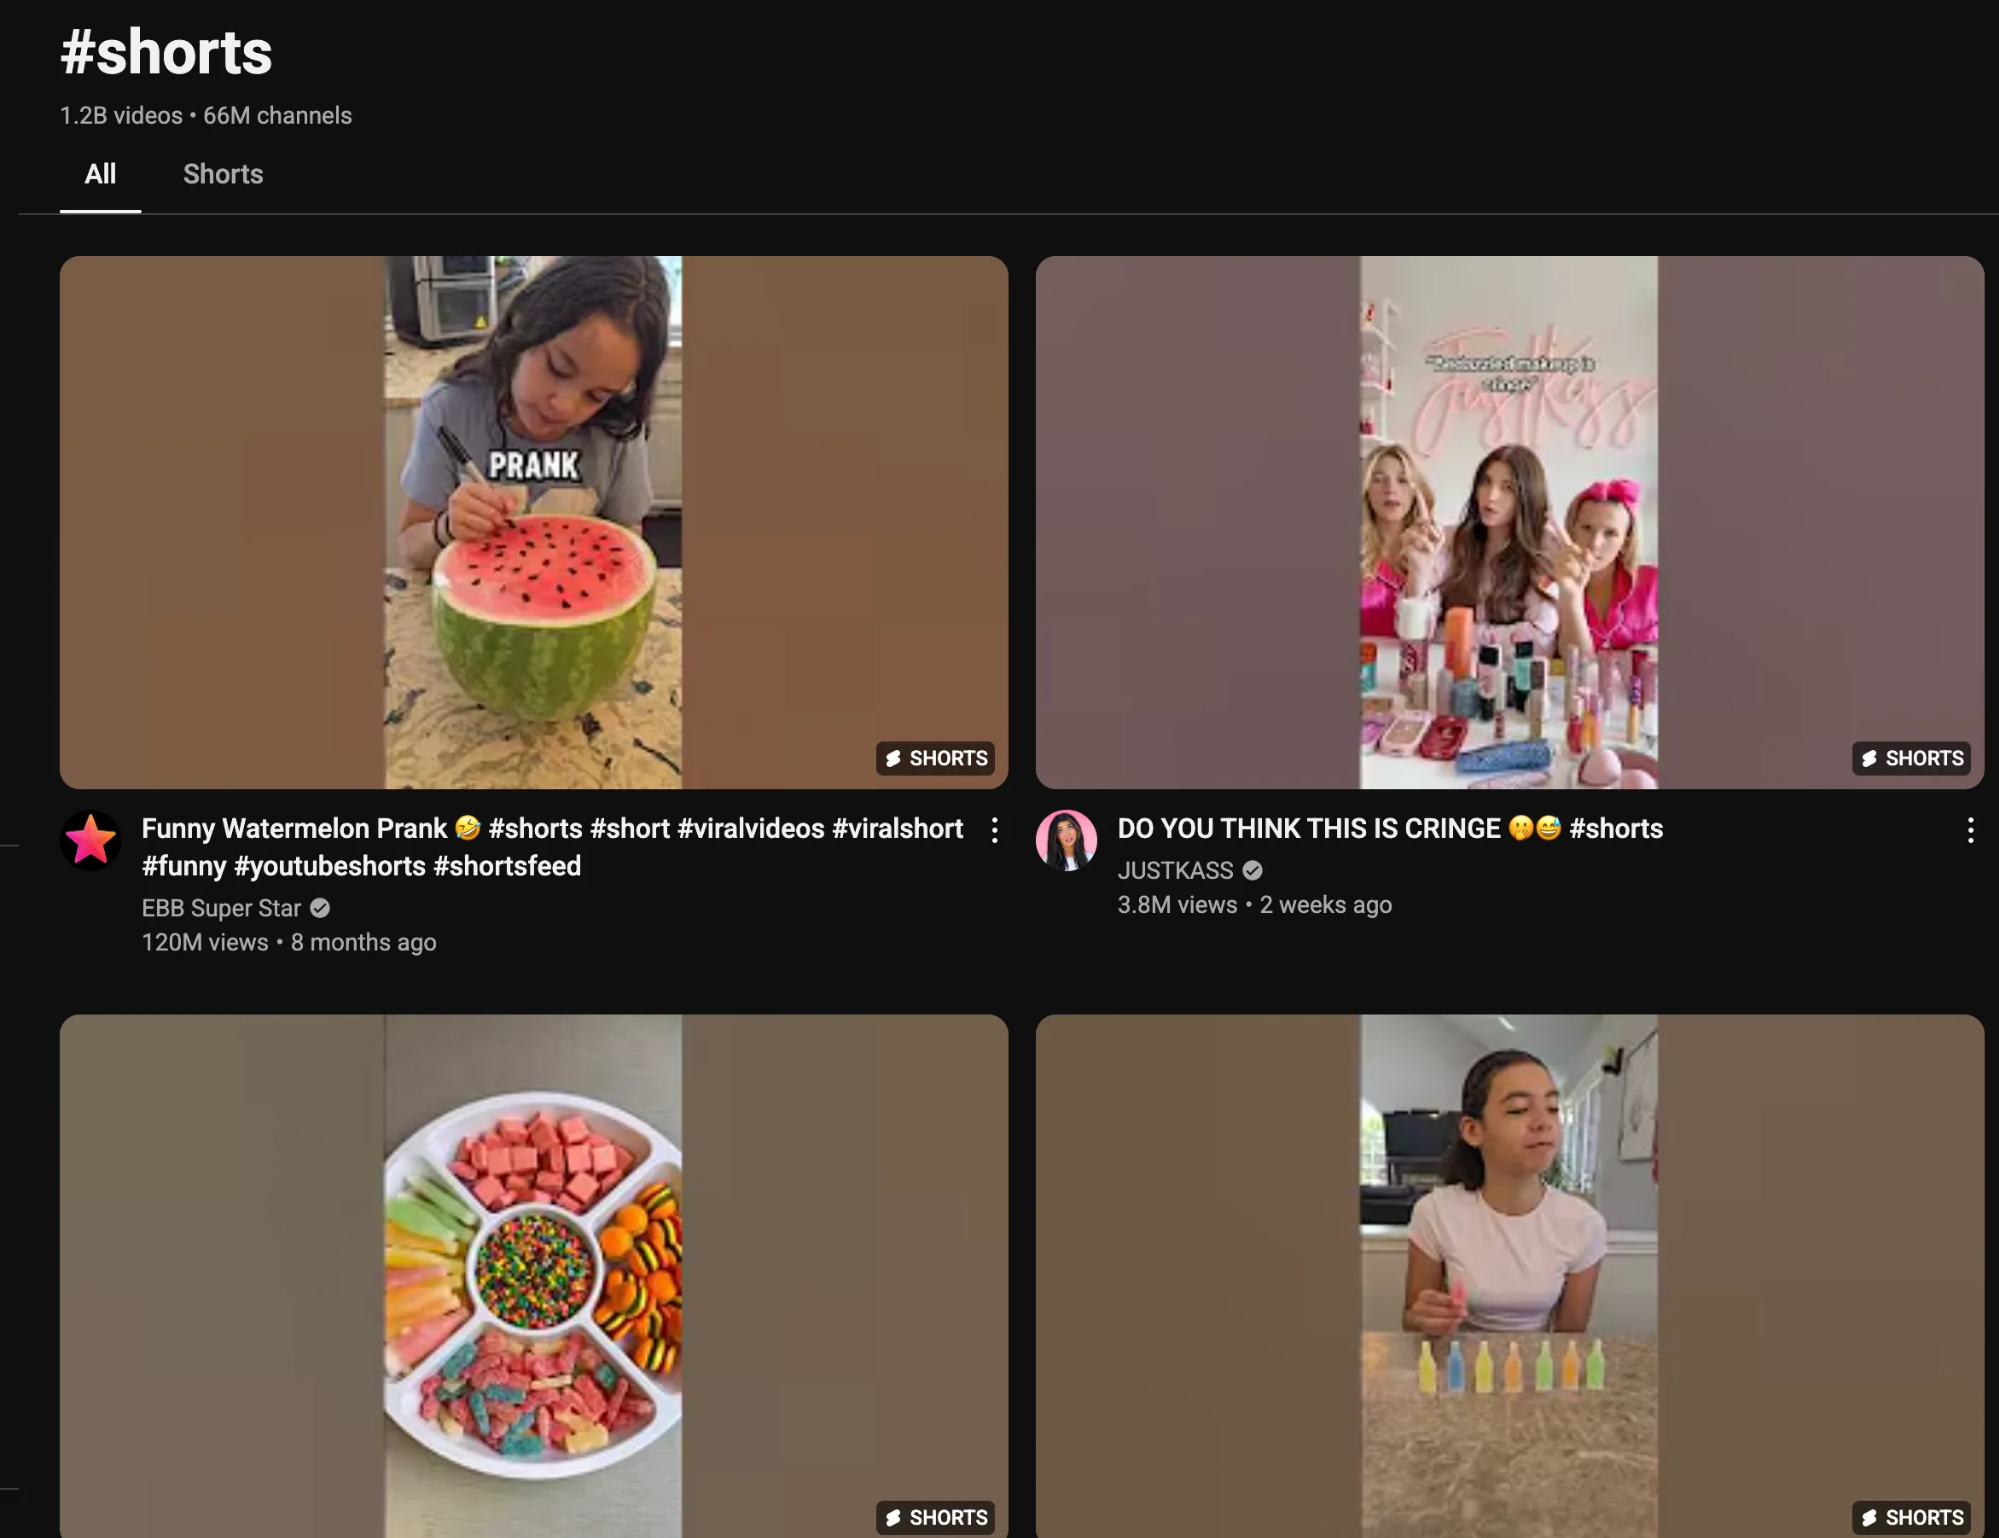The height and width of the screenshot is (1538, 1999).
Task: Open the candy bottles girl video thumbnail
Action: click(1510, 1276)
